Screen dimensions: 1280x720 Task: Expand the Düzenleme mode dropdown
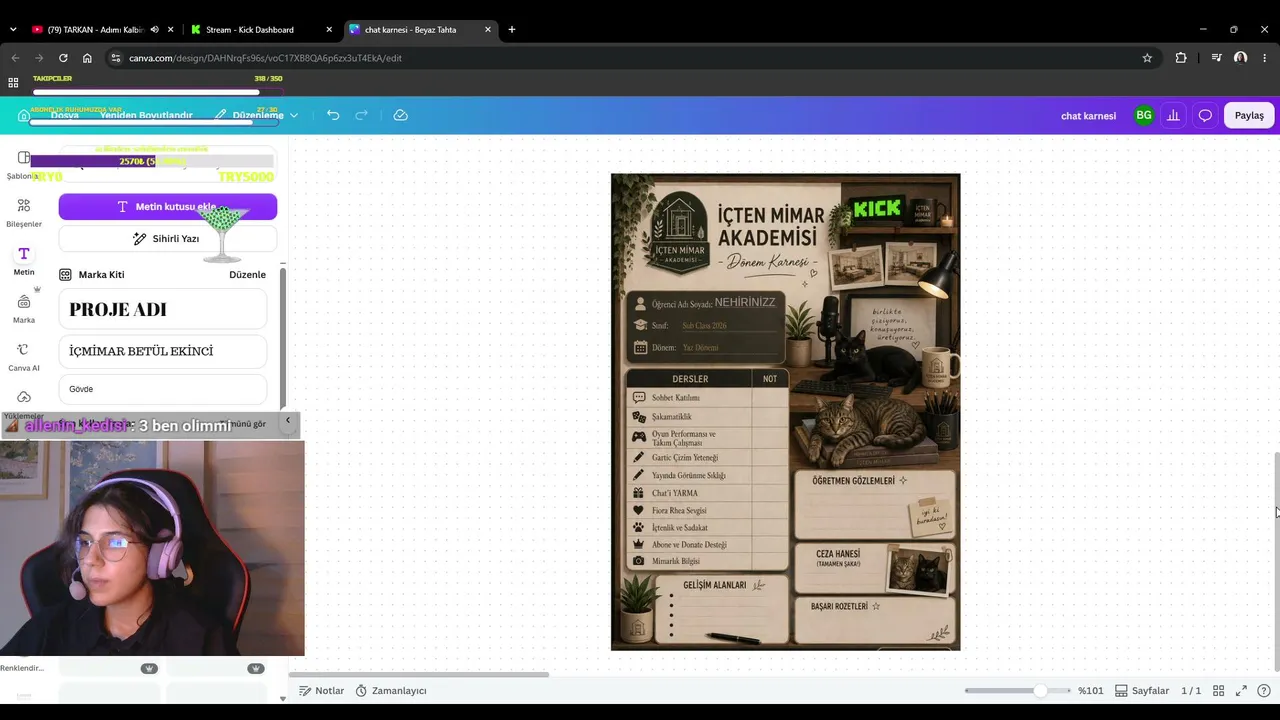pos(256,115)
